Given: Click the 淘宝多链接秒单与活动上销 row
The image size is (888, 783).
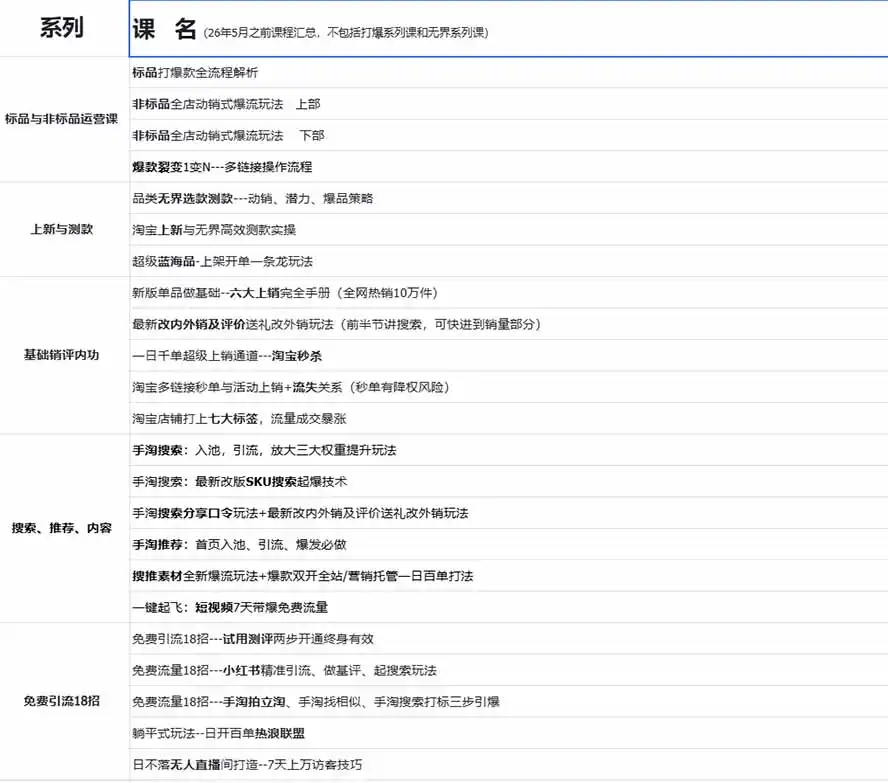Looking at the screenshot, I should 509,387.
